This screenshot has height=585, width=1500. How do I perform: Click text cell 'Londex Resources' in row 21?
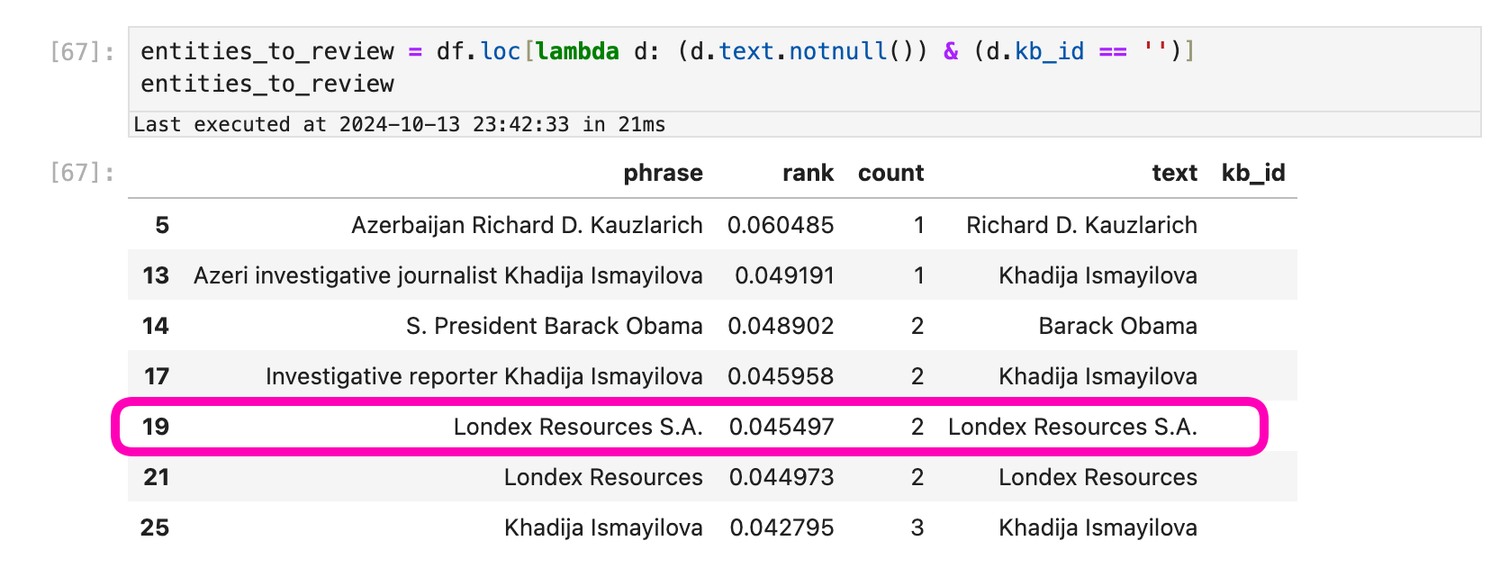(x=1098, y=477)
